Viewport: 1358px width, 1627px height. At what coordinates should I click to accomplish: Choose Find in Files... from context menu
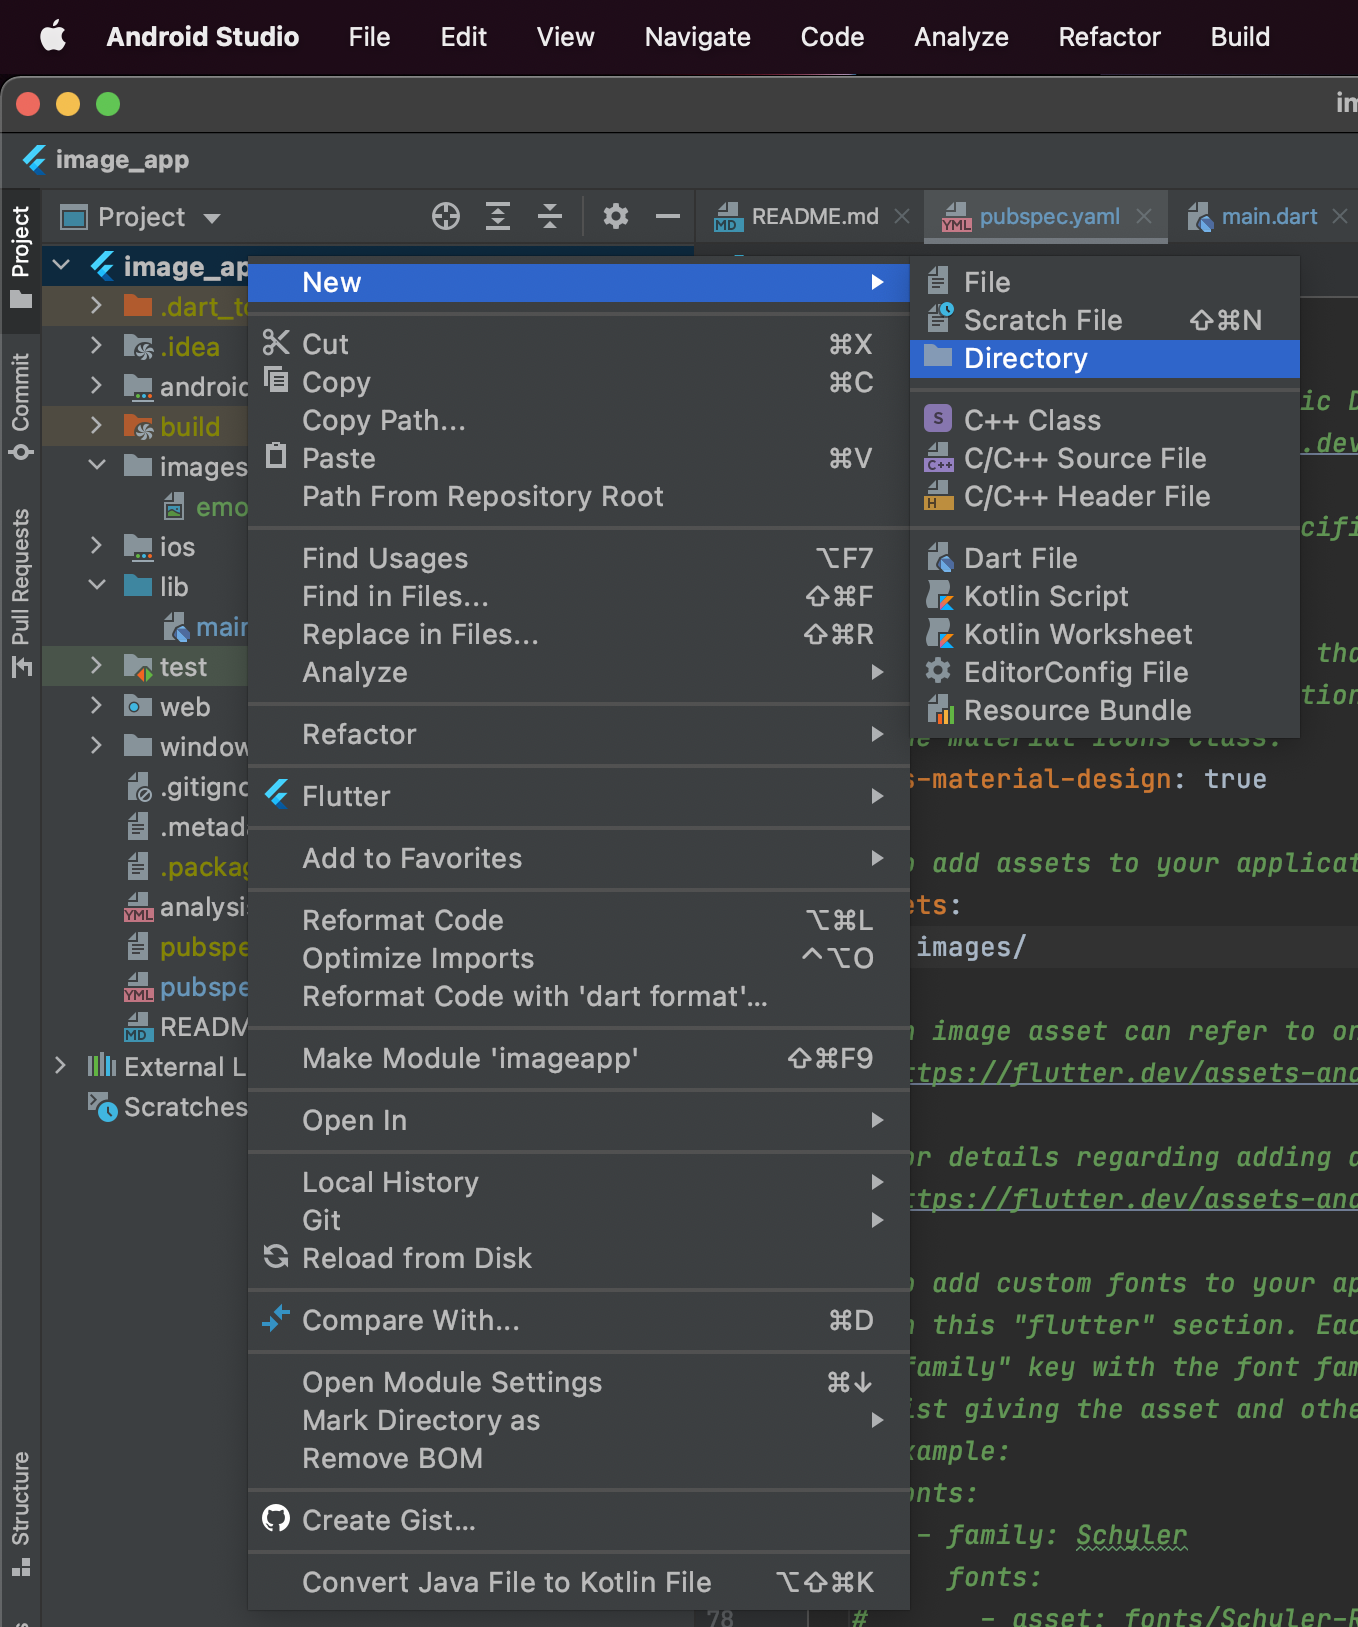578,597
